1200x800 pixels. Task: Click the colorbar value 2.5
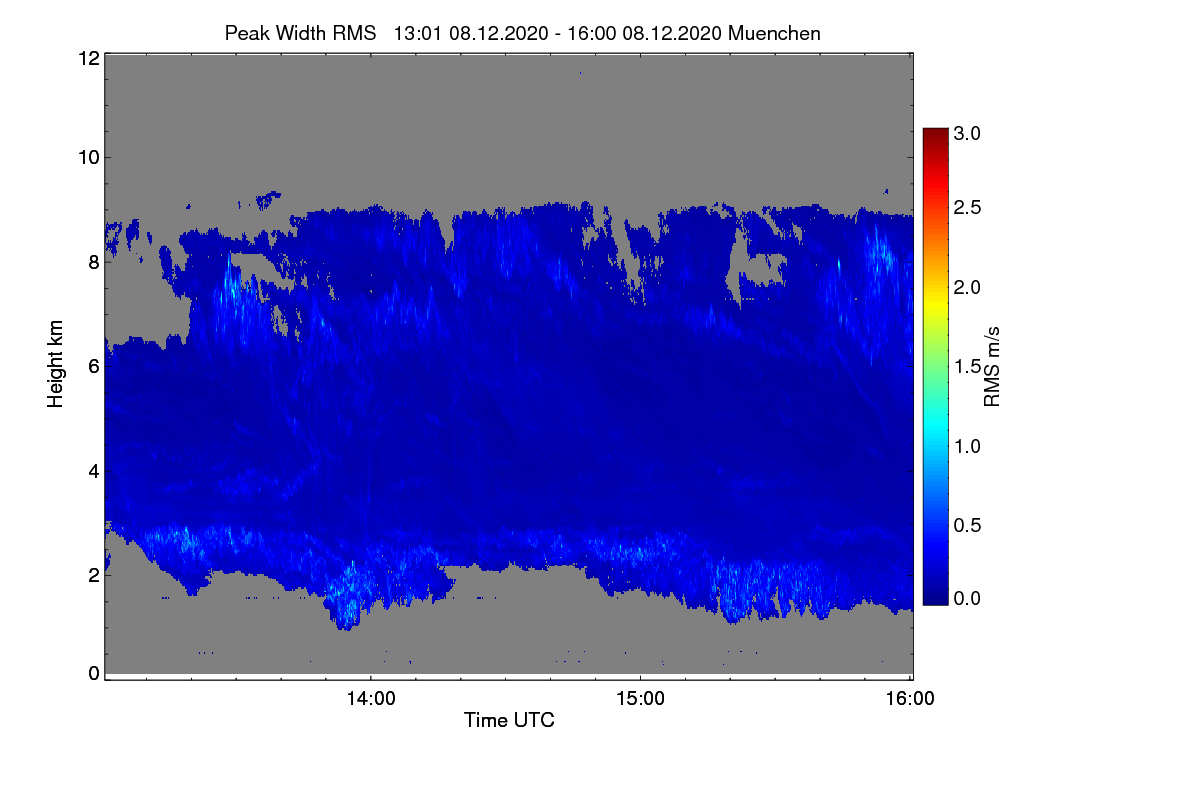tap(969, 207)
